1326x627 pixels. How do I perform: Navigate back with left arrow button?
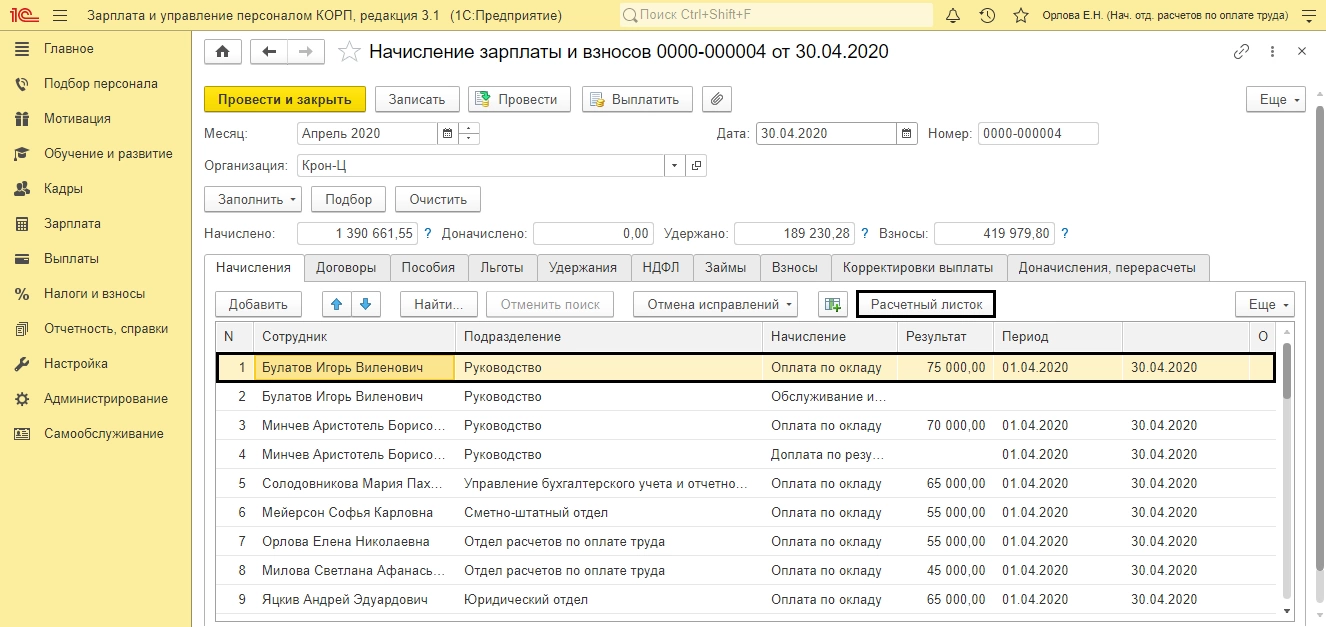(268, 52)
